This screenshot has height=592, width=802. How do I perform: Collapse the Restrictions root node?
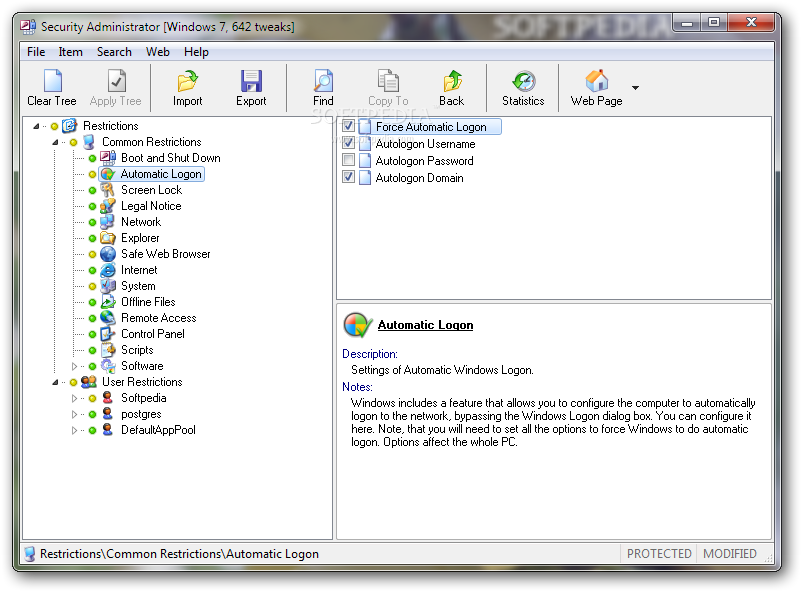click(x=36, y=126)
